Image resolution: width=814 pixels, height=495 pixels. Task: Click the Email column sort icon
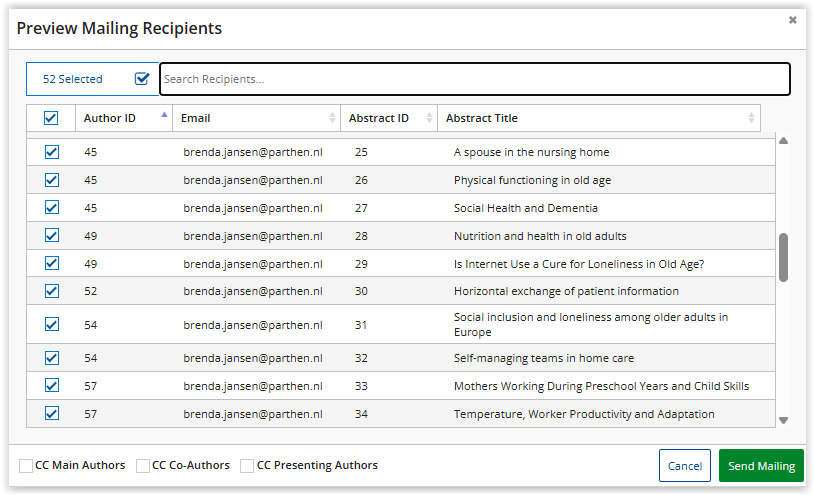tap(332, 118)
